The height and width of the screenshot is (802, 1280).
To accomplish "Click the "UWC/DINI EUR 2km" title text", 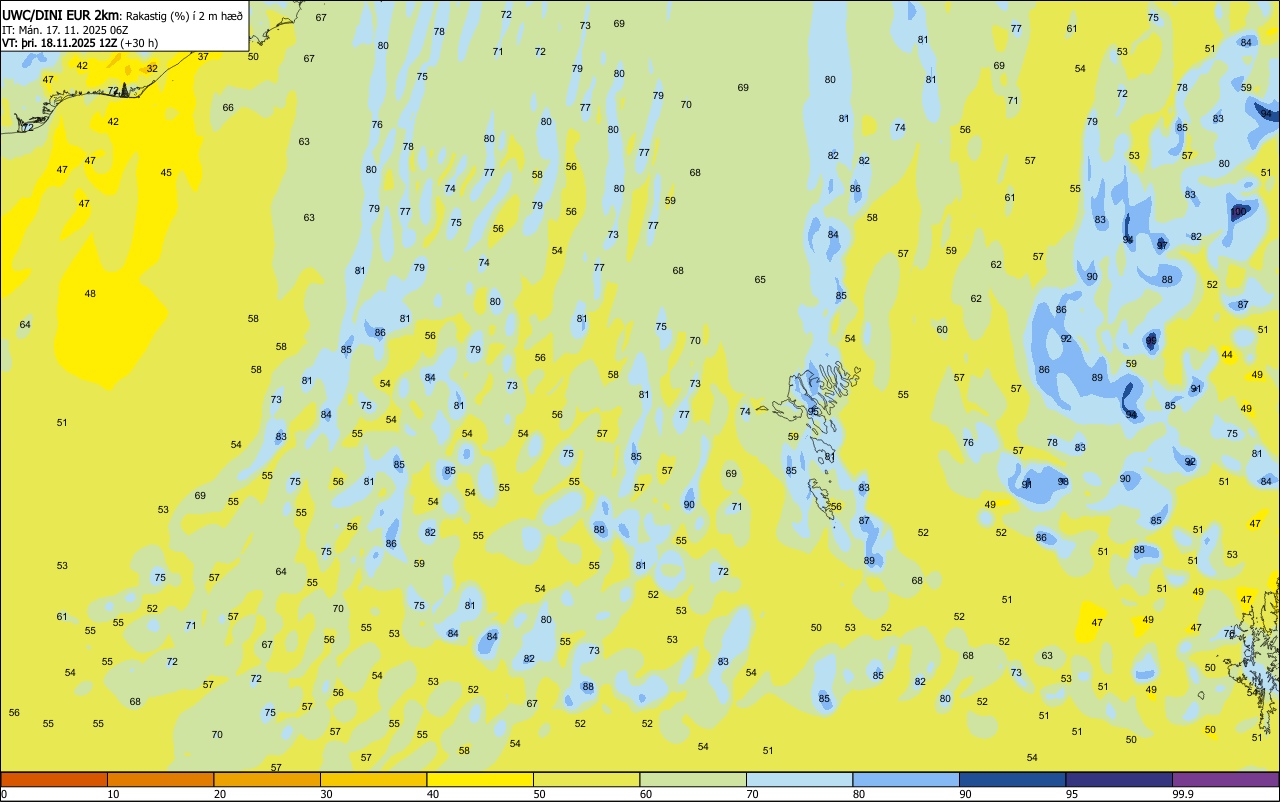I will point(60,15).
